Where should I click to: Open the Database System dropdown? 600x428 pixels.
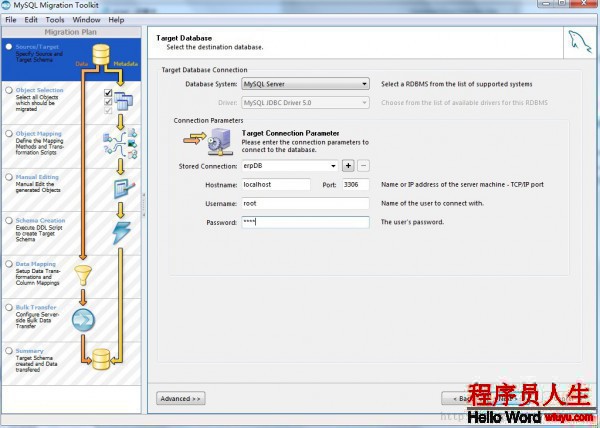(x=305, y=84)
